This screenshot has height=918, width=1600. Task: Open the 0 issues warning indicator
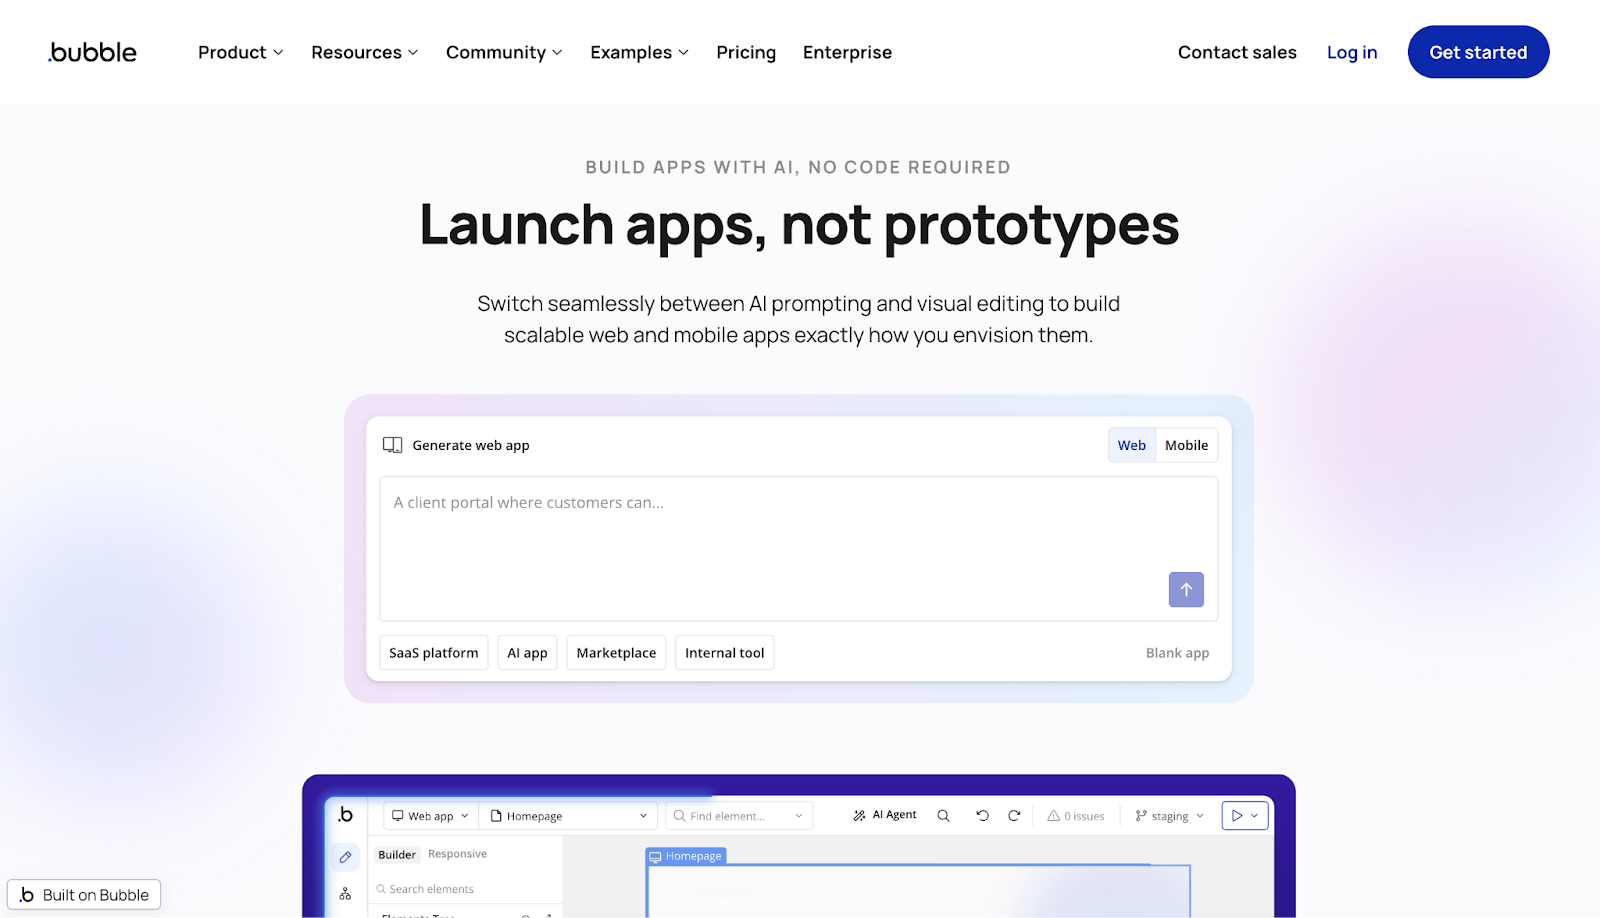tap(1076, 816)
